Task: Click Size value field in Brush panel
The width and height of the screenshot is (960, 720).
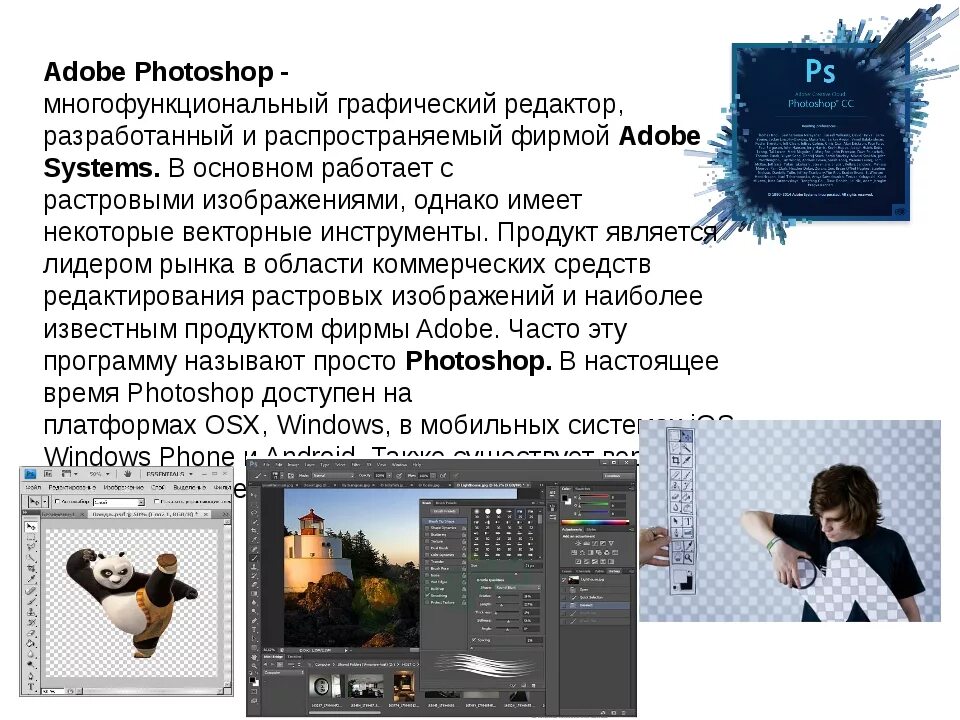Action: click(534, 566)
